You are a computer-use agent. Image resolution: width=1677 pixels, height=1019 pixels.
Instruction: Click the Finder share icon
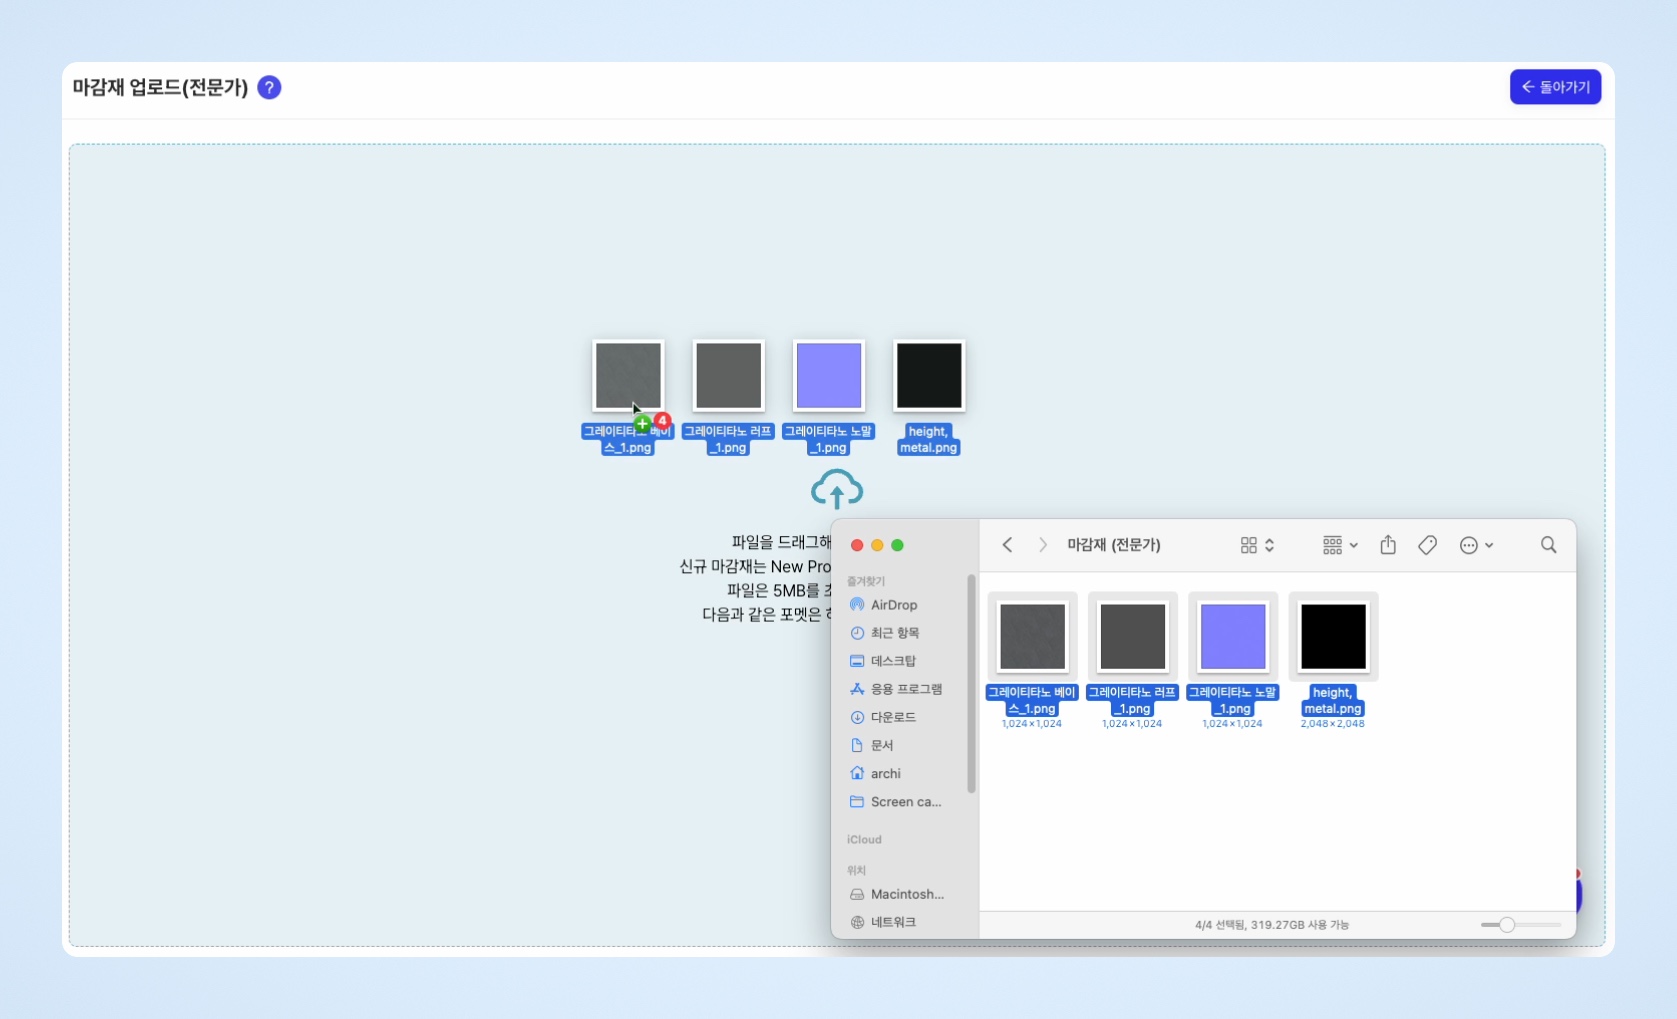(x=1388, y=545)
